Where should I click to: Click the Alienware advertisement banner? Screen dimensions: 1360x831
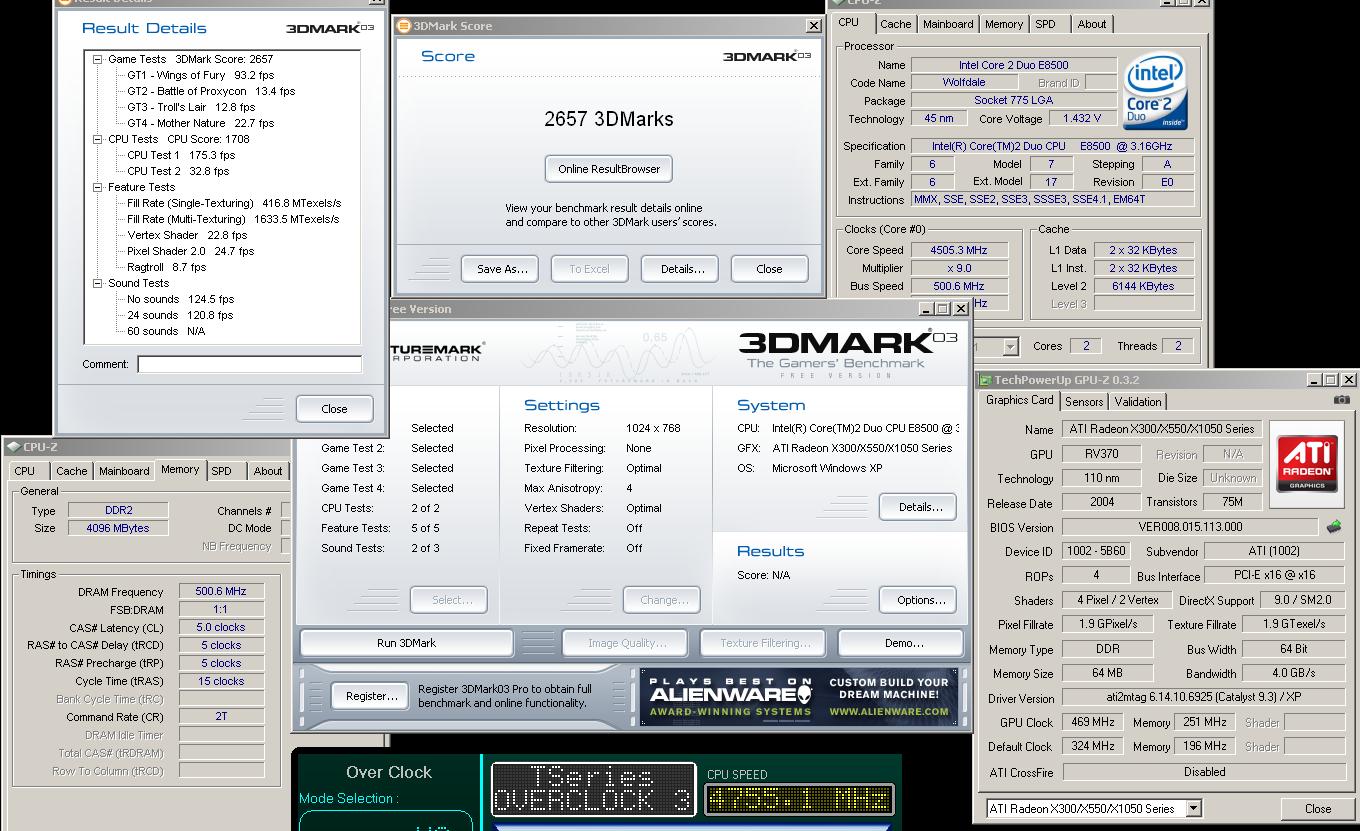[799, 697]
